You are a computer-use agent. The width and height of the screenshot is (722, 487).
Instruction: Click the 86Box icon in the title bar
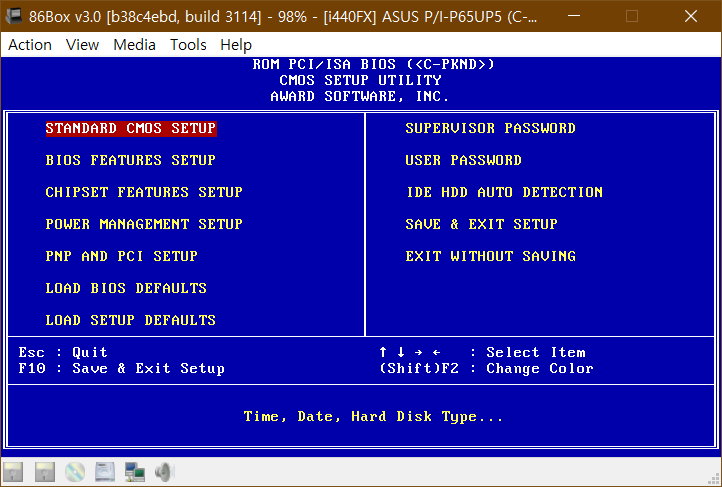click(14, 16)
